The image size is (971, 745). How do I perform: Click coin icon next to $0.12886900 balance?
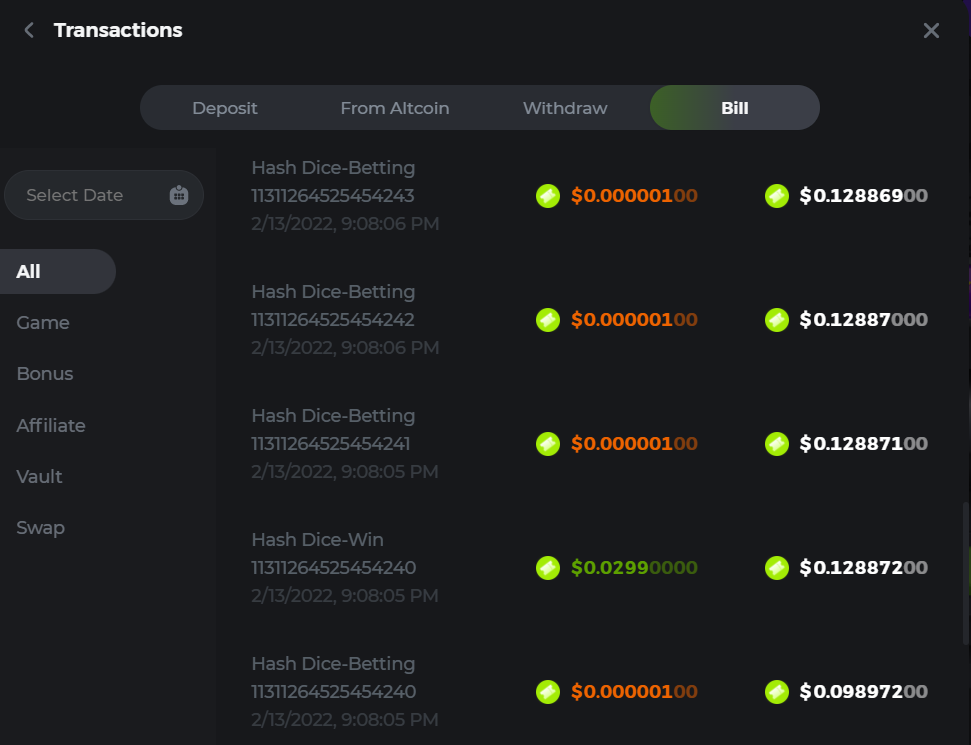(777, 196)
